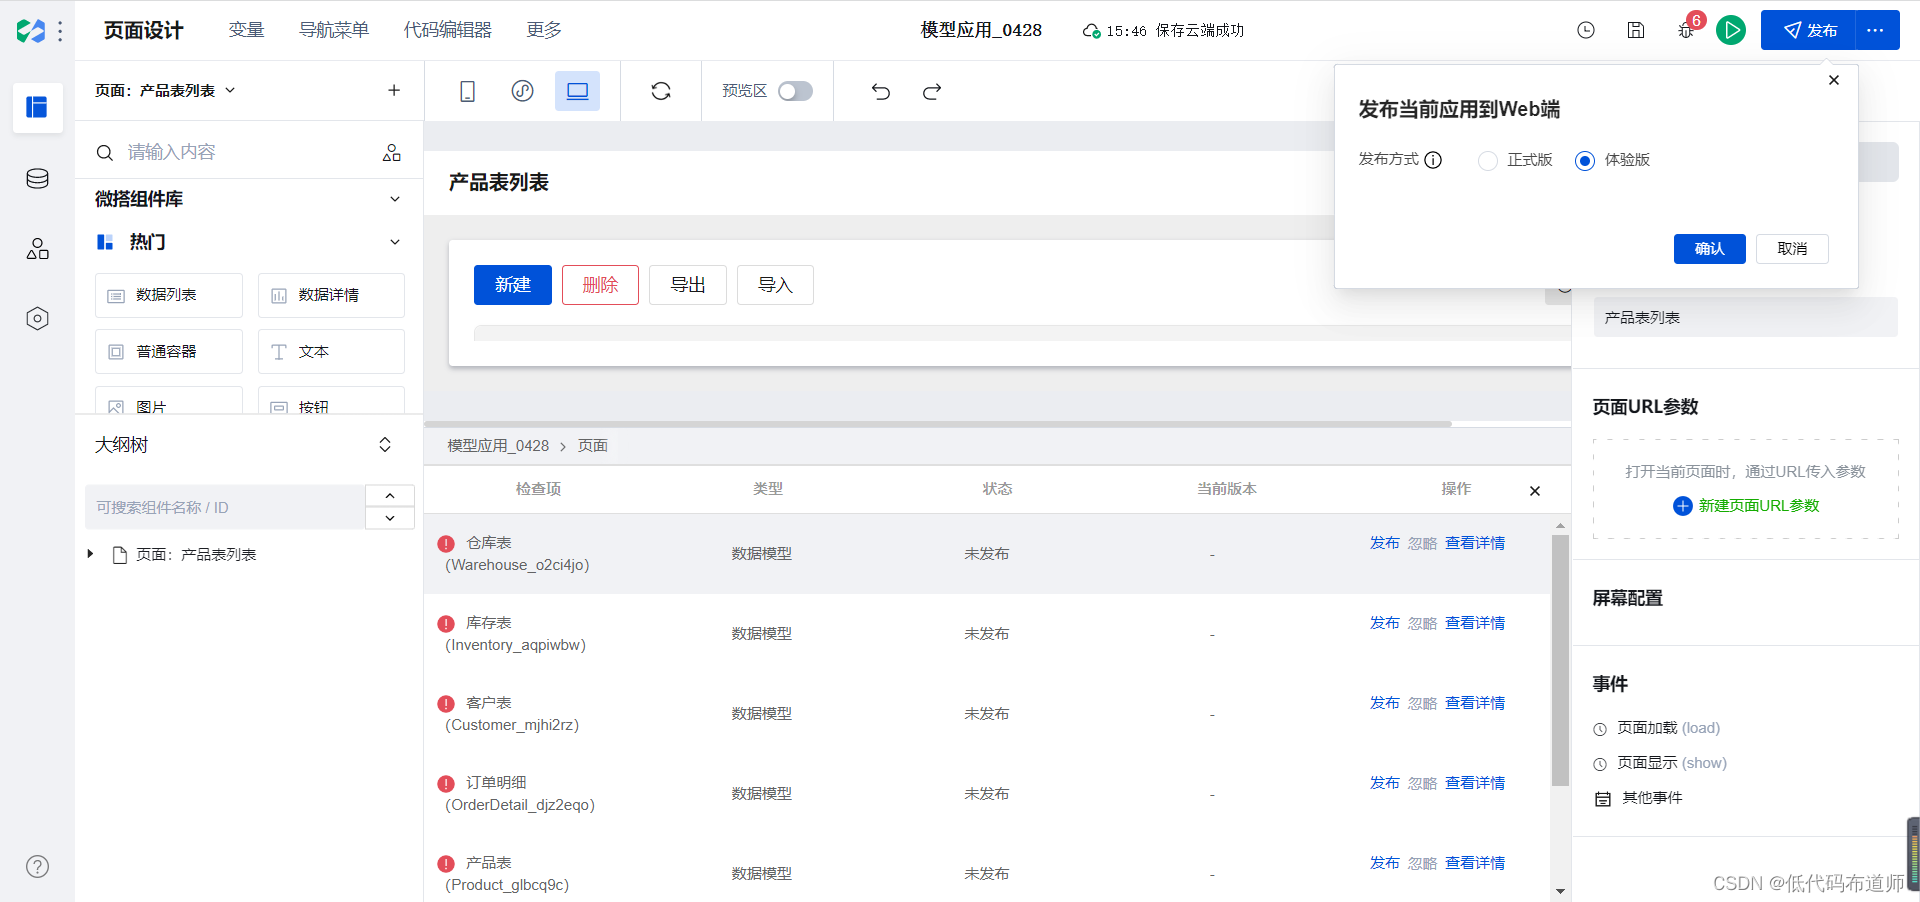Collapse the 热门 component group

[x=395, y=242]
